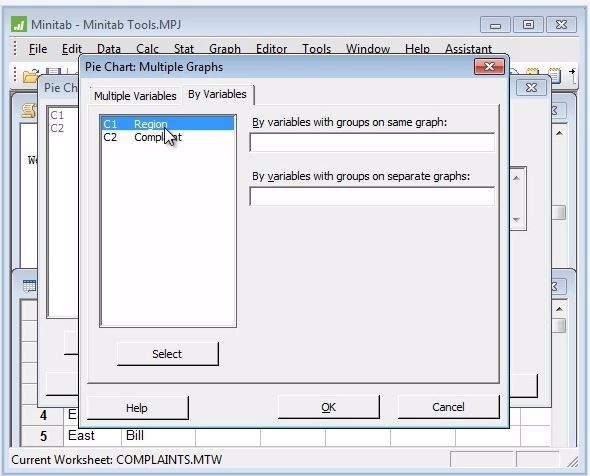Click the notes icon at toolbar right edge

coord(555,75)
